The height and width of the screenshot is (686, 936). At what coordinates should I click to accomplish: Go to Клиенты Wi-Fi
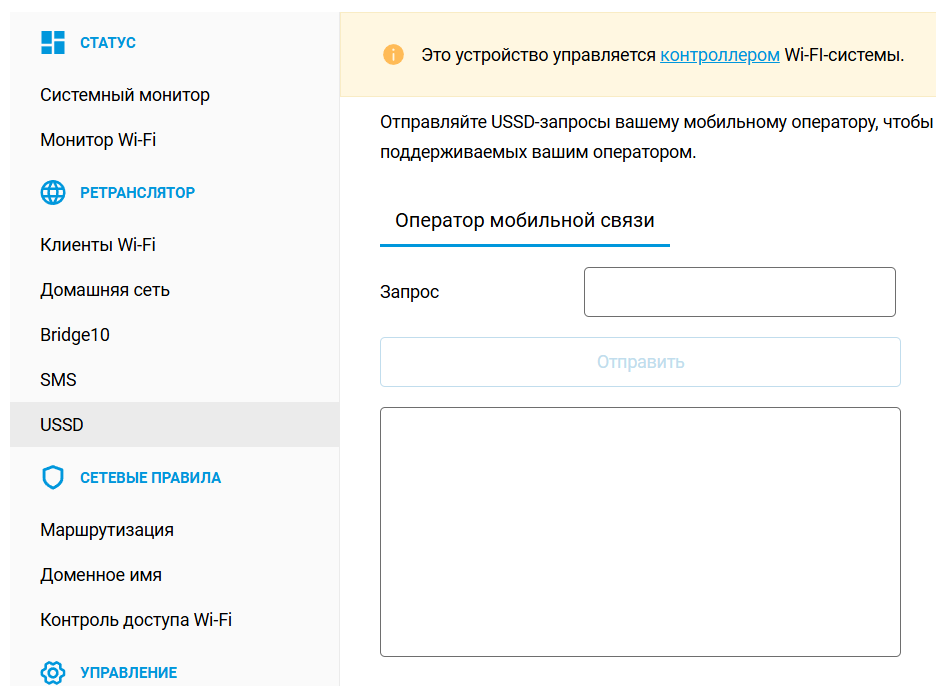click(x=98, y=245)
